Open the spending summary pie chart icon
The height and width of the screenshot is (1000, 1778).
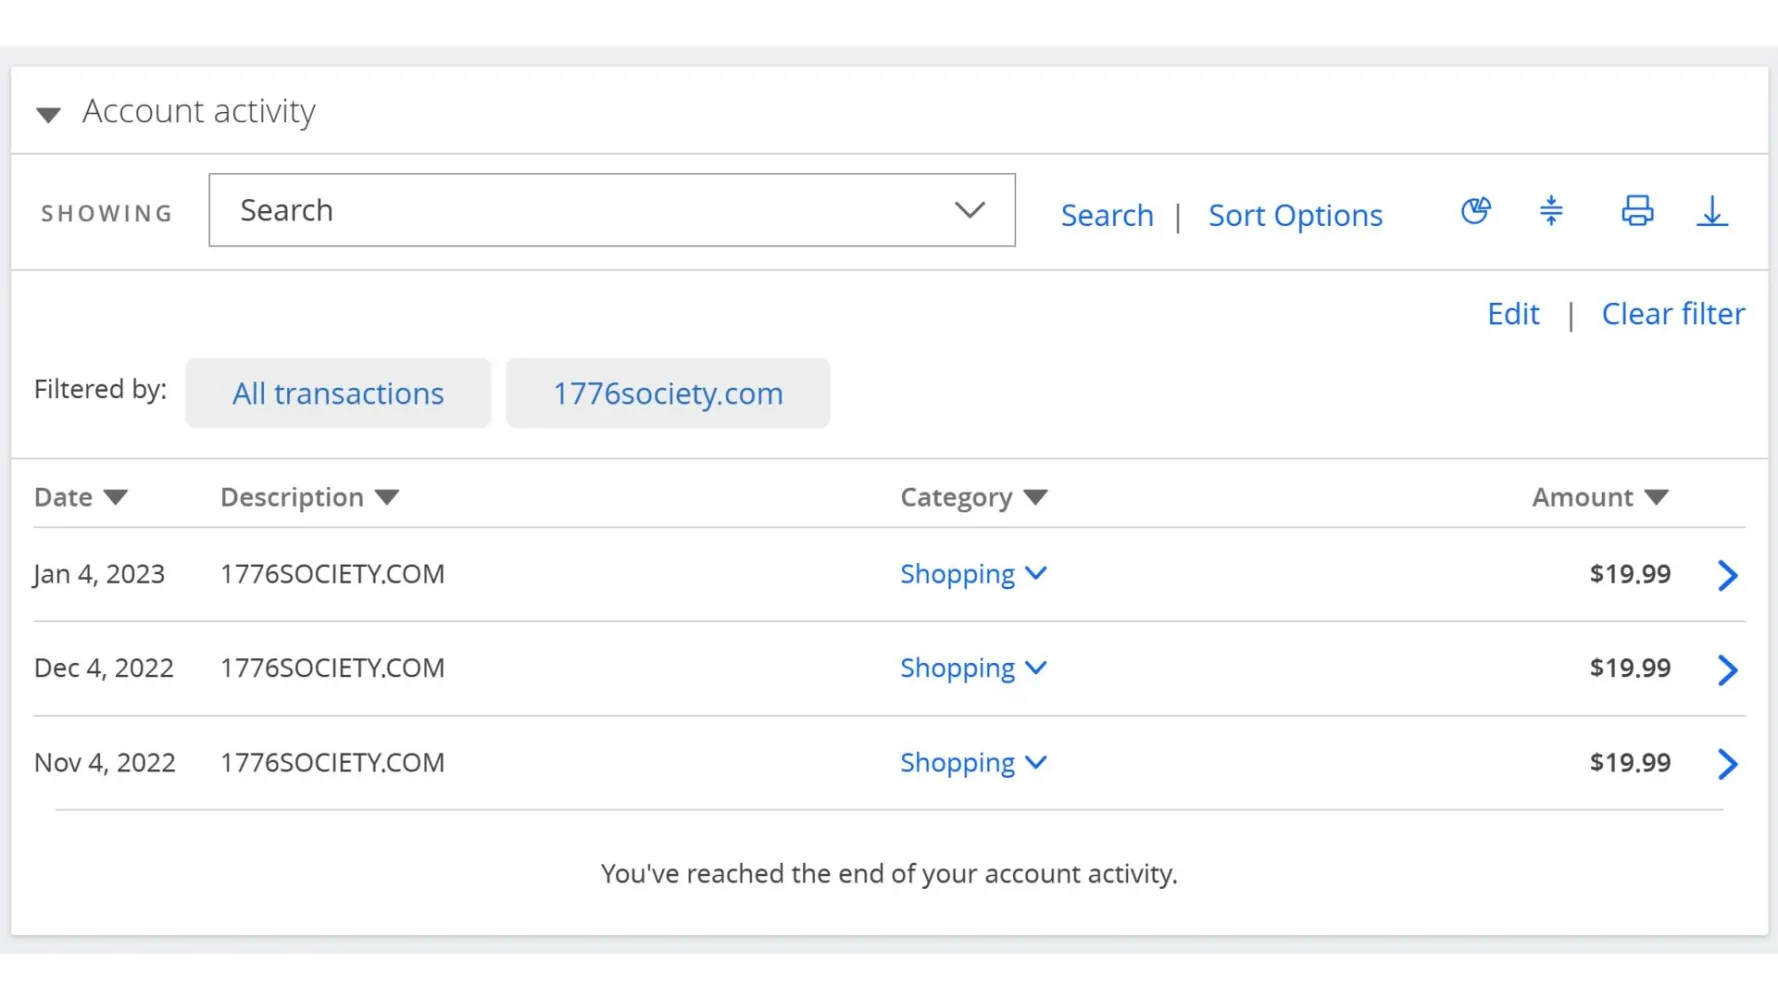click(x=1476, y=211)
